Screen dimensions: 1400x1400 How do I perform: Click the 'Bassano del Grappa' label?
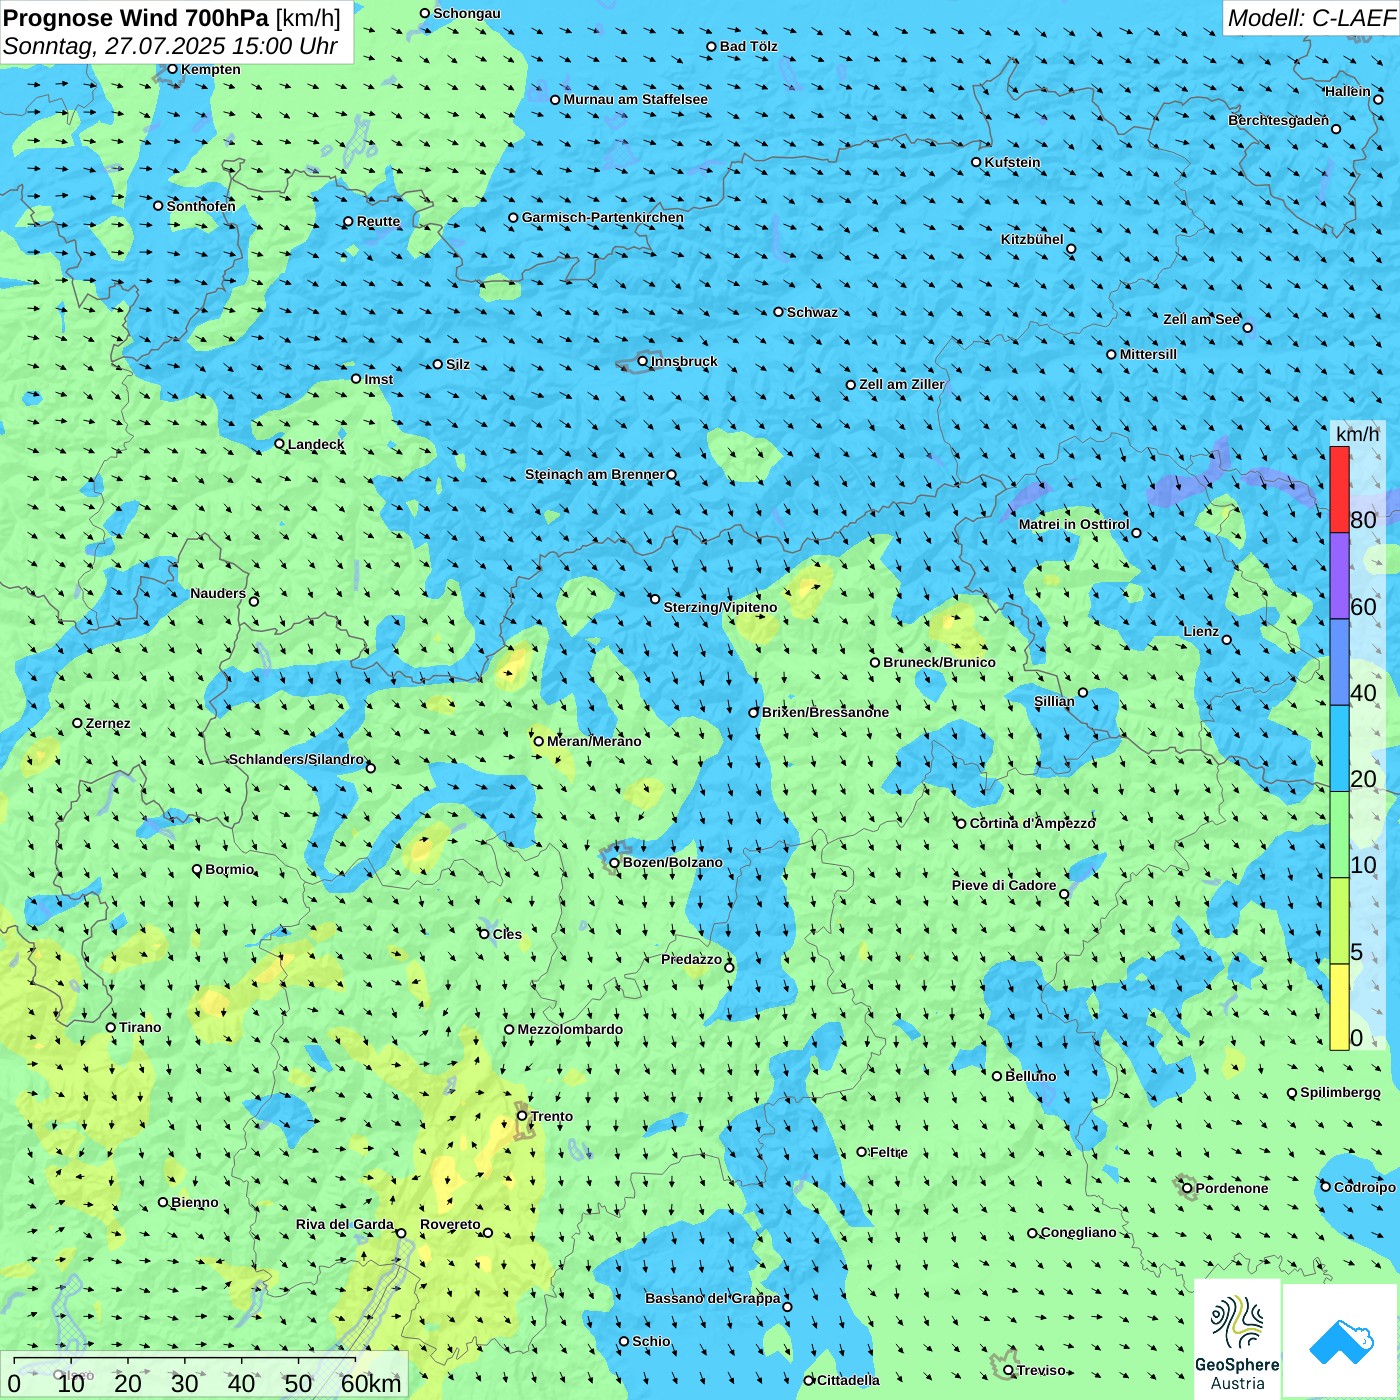(x=713, y=1298)
